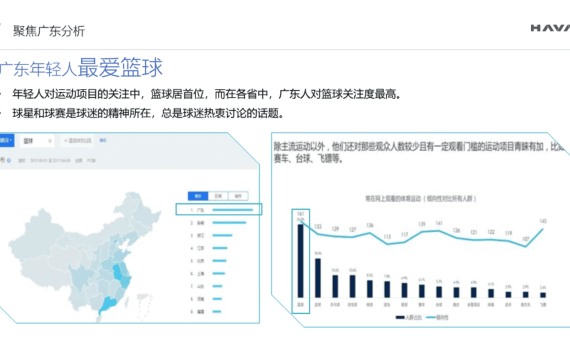Select the active blue 省份 tab
This screenshot has height=360, width=570.
[198, 196]
